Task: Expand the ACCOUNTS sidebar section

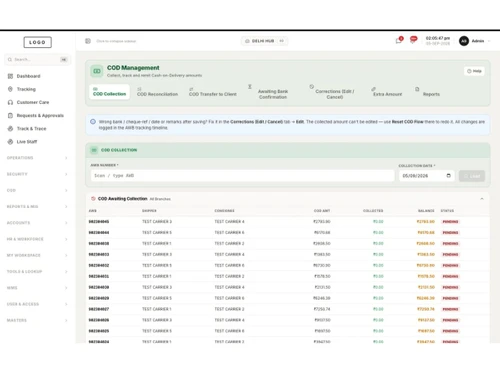Action: [x=37, y=223]
